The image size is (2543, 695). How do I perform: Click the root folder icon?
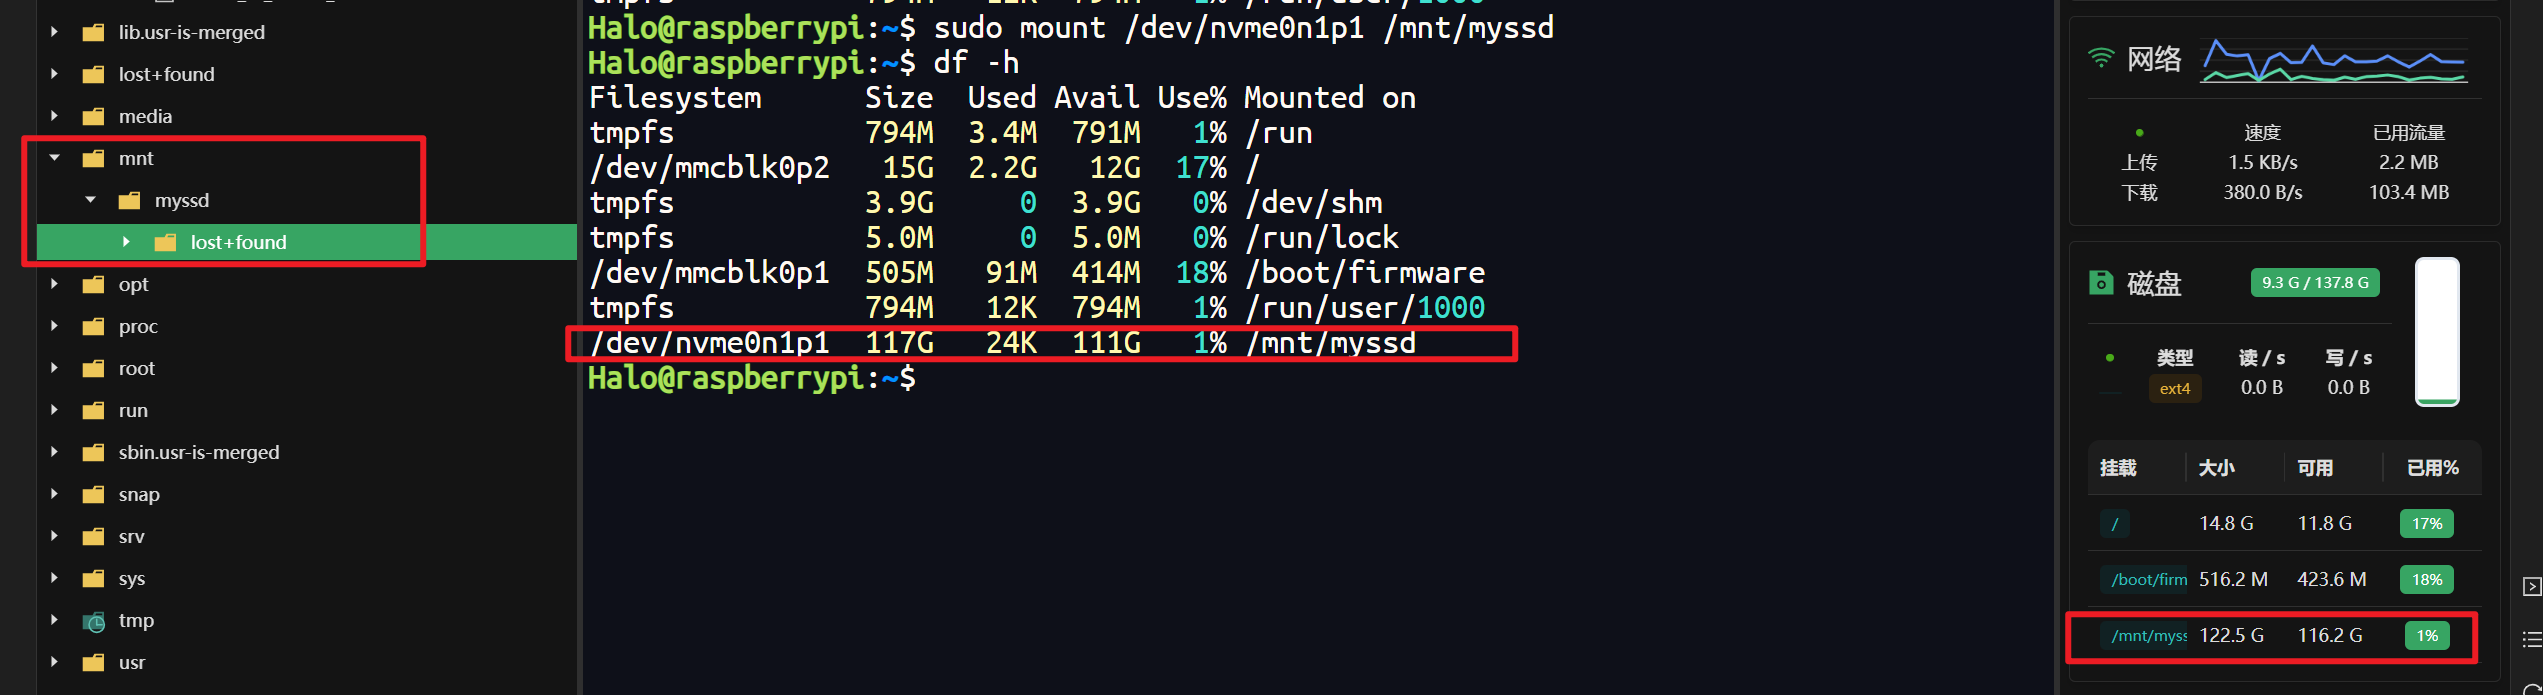click(93, 369)
